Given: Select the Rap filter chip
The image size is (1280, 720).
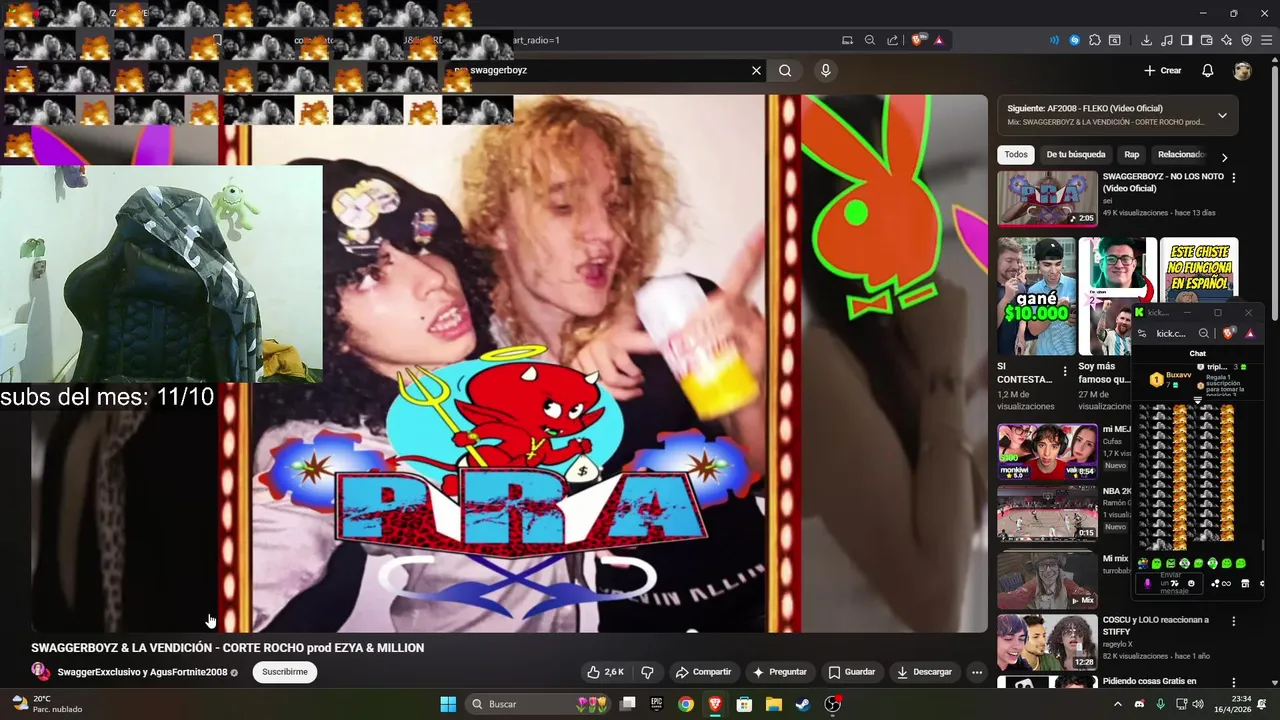Looking at the screenshot, I should click(1131, 155).
